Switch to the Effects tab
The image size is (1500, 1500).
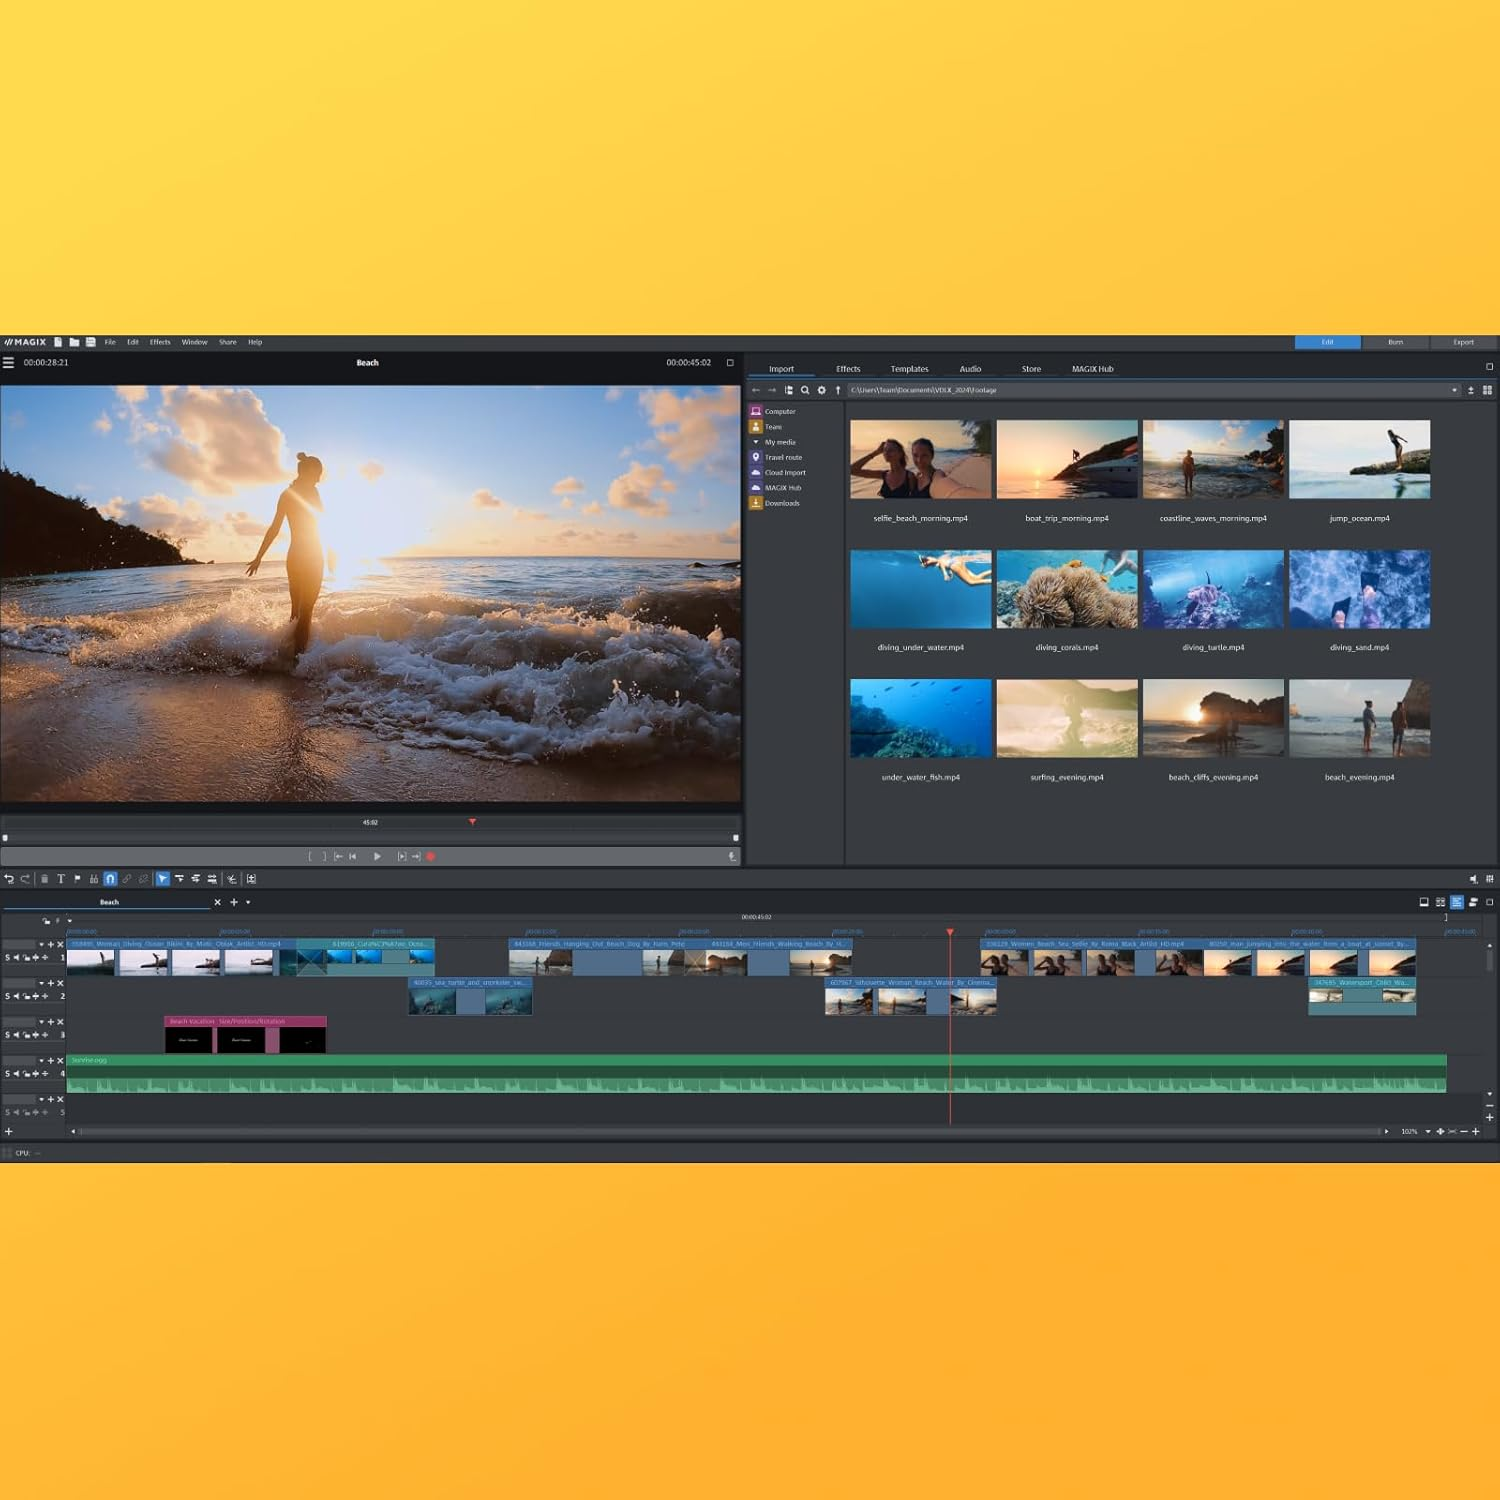pos(847,368)
